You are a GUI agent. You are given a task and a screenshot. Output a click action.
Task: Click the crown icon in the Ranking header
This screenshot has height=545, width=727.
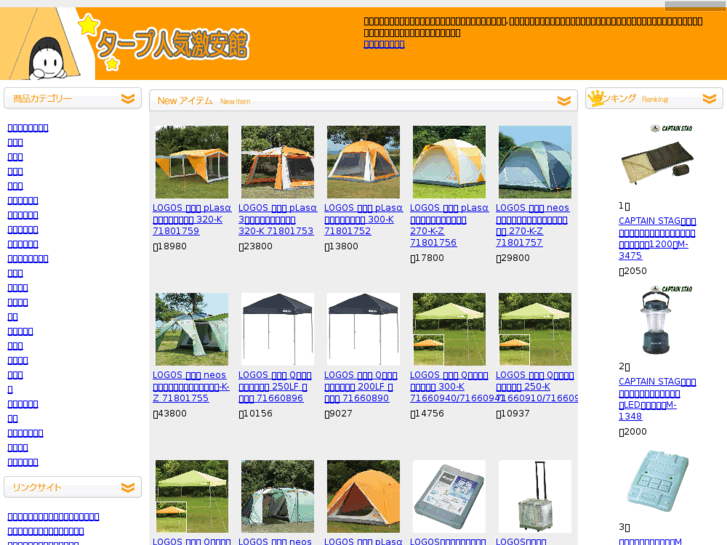(596, 98)
